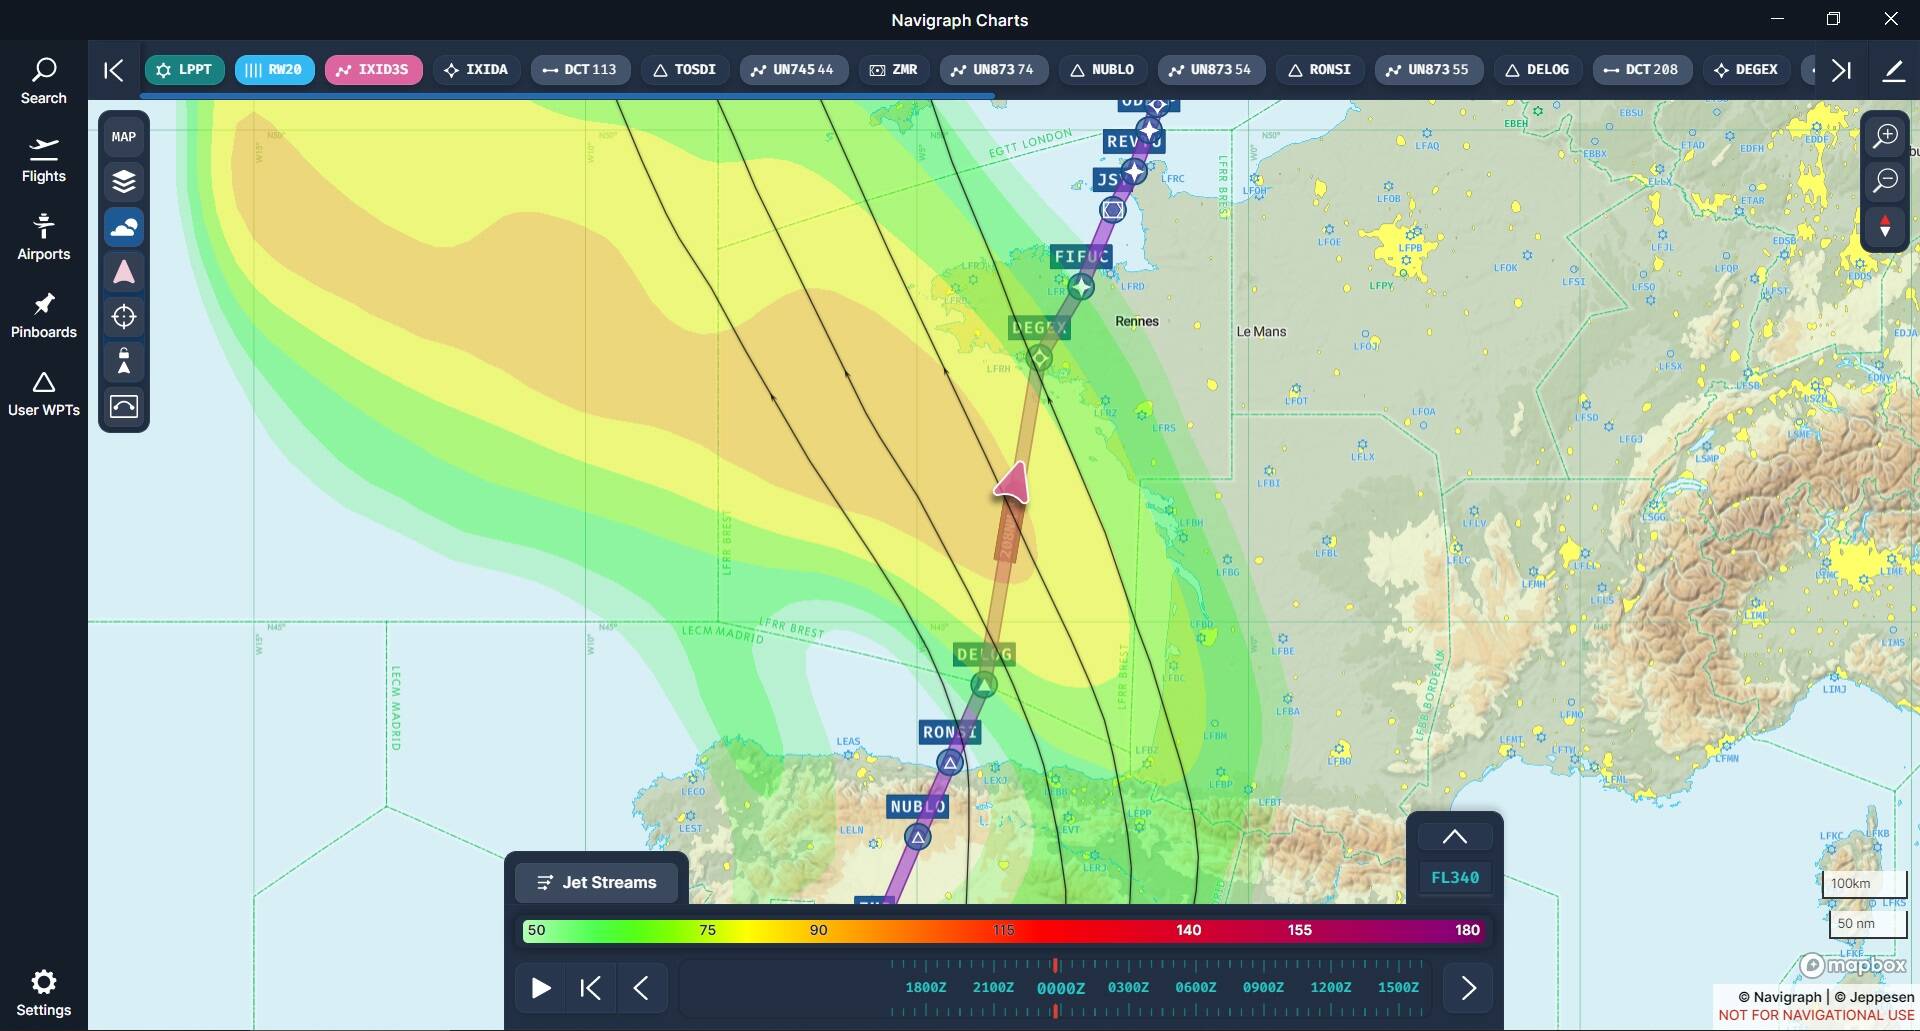This screenshot has width=1920, height=1031.
Task: Select the TOSDI waypoint chip
Action: tap(685, 70)
